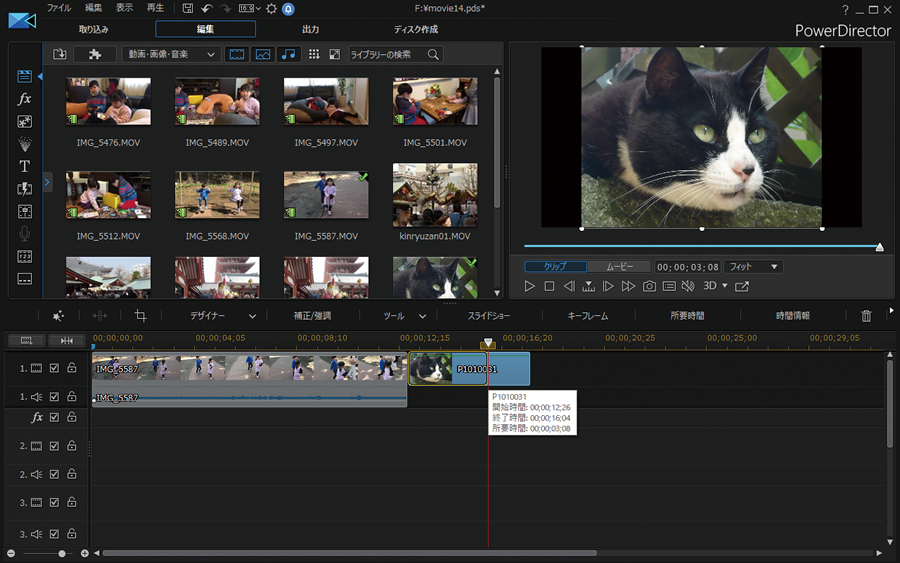The height and width of the screenshot is (563, 900).
Task: Expand the フィット zoom dropdown
Action: (x=753, y=267)
